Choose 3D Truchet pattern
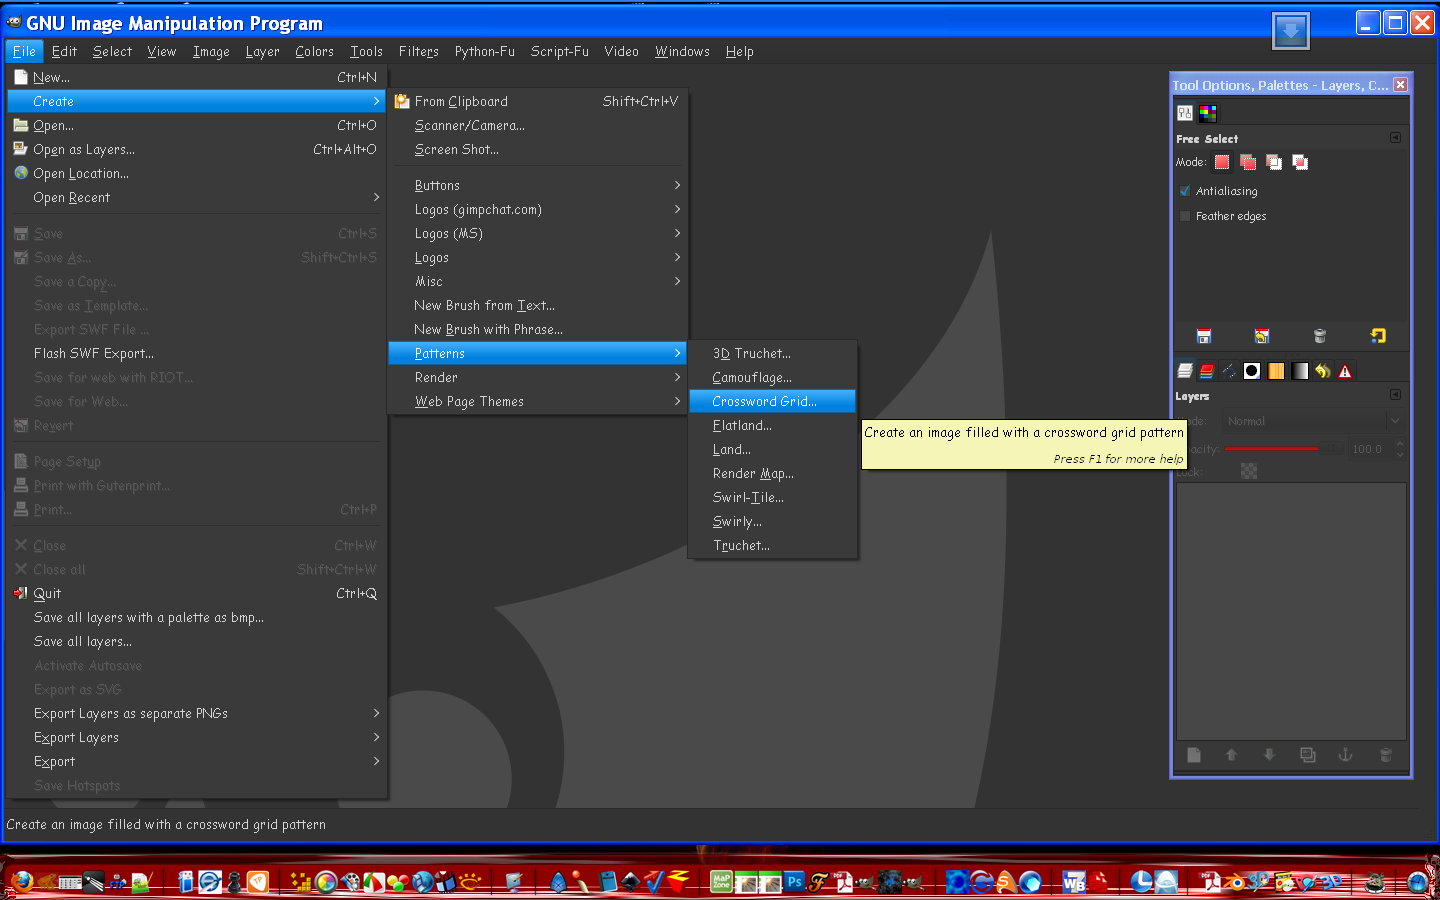Image resolution: width=1440 pixels, height=900 pixels. coord(772,353)
